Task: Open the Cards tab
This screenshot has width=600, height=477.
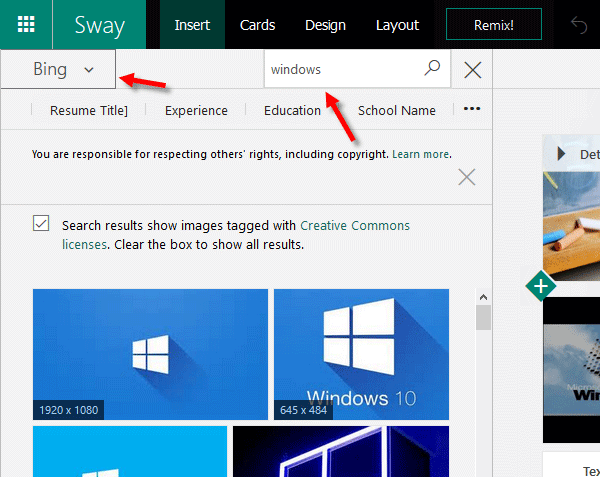Action: pos(257,25)
